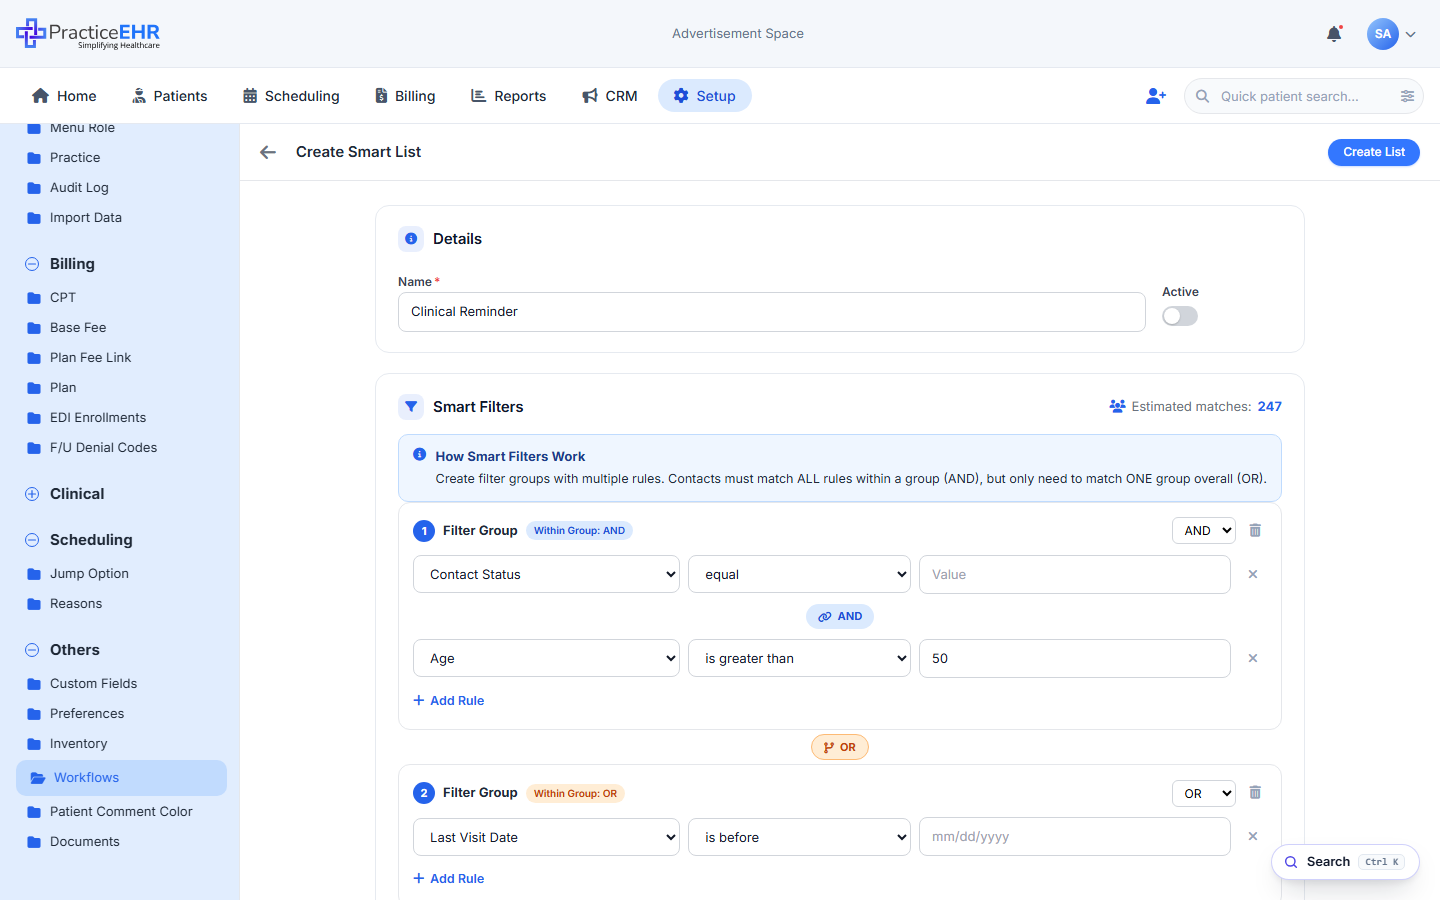
Task: Delete Filter Group 1 trash icon
Action: (x=1255, y=530)
